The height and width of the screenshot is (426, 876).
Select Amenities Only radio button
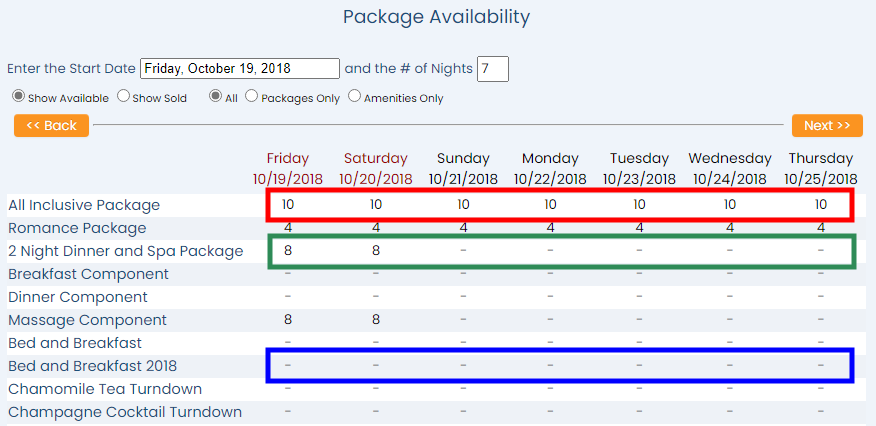[354, 97]
